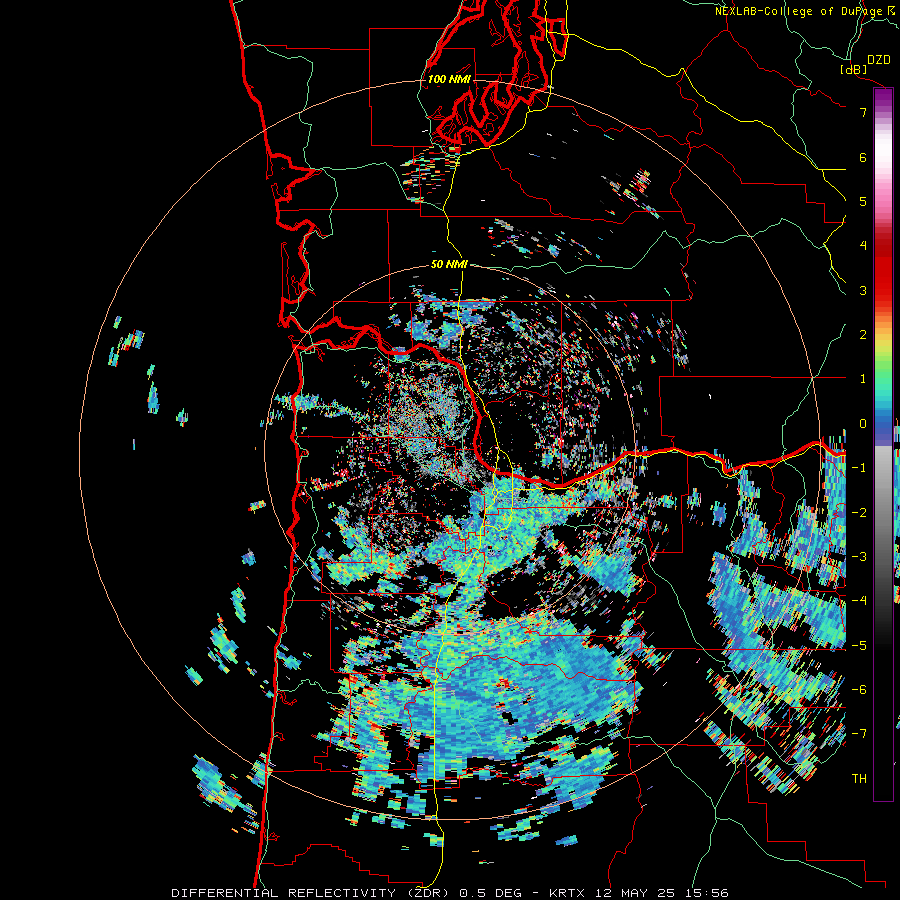Click the 50 NMI range ring label
The height and width of the screenshot is (900, 900).
click(x=449, y=264)
